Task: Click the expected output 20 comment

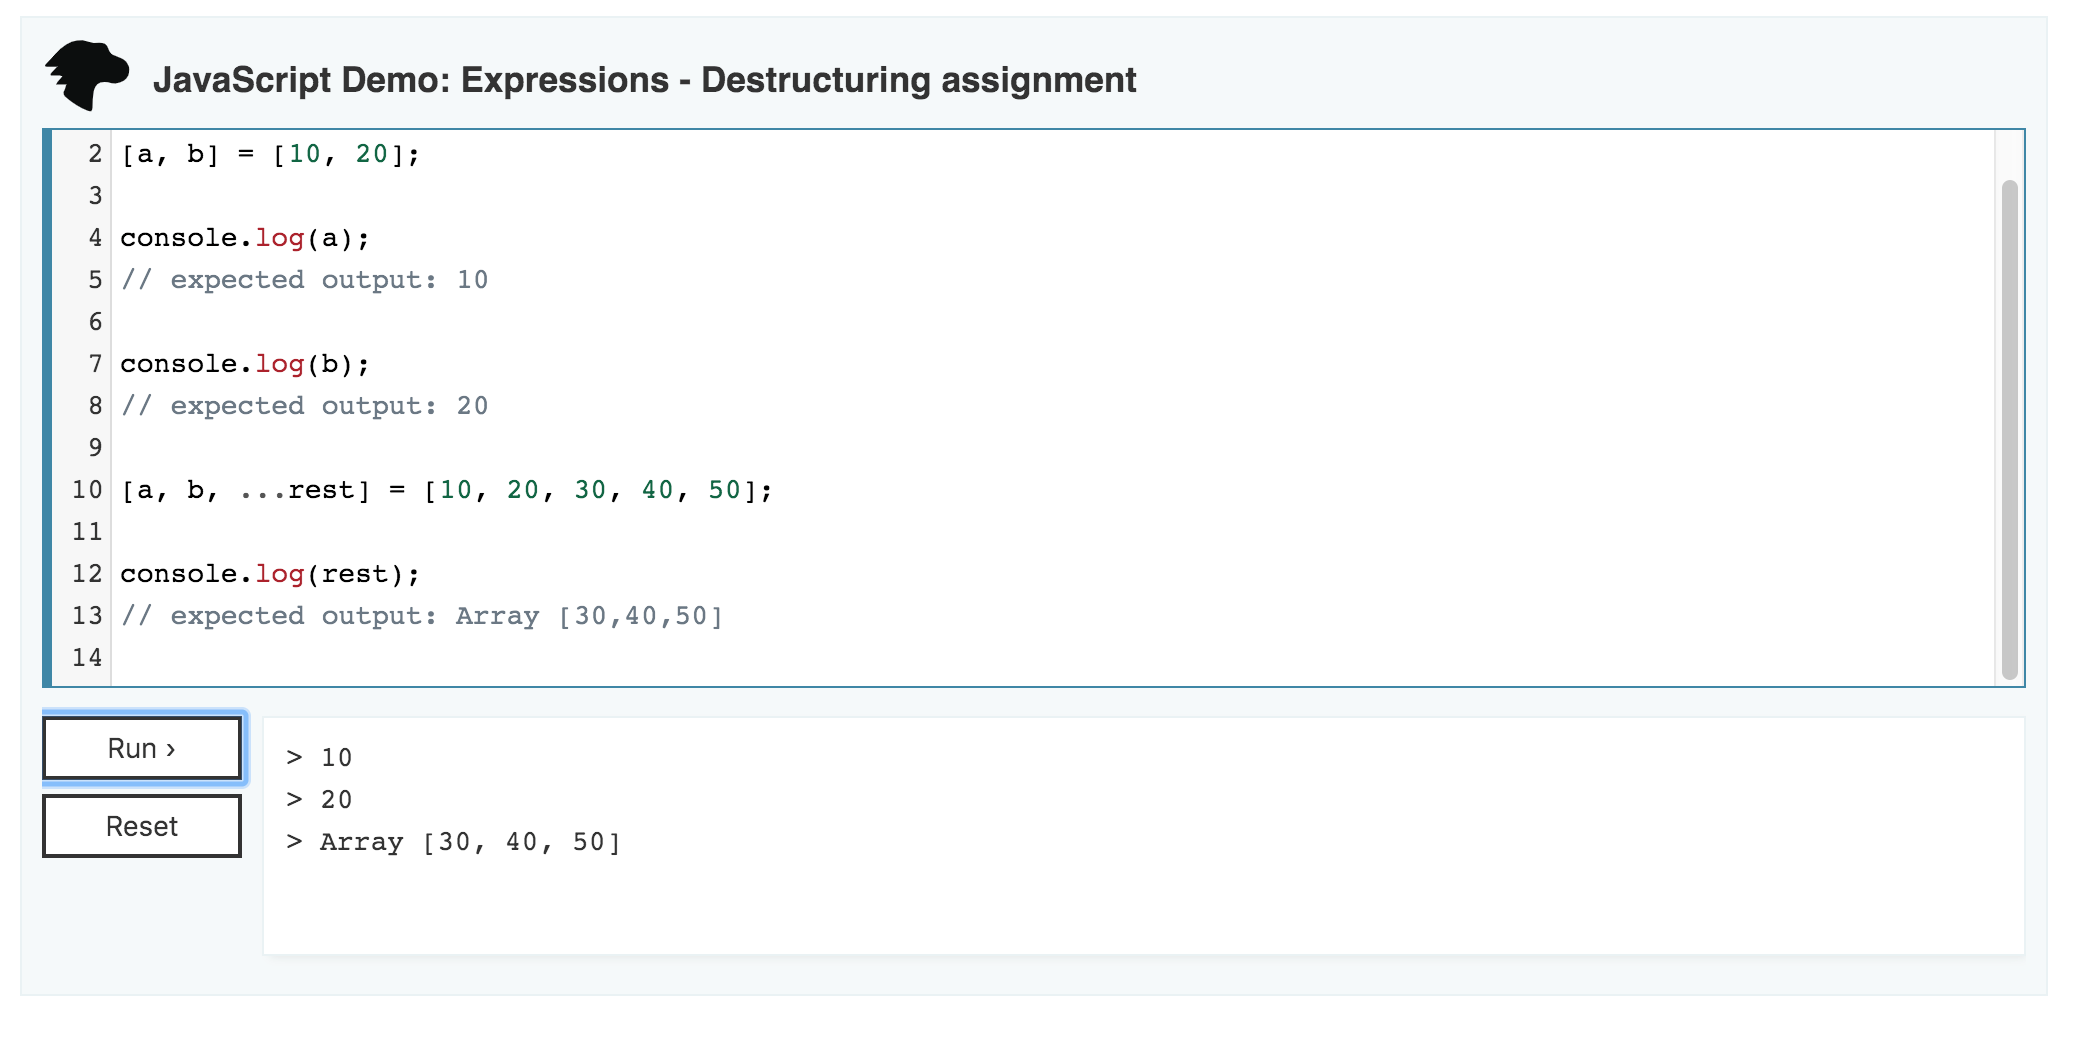Action: [x=304, y=406]
